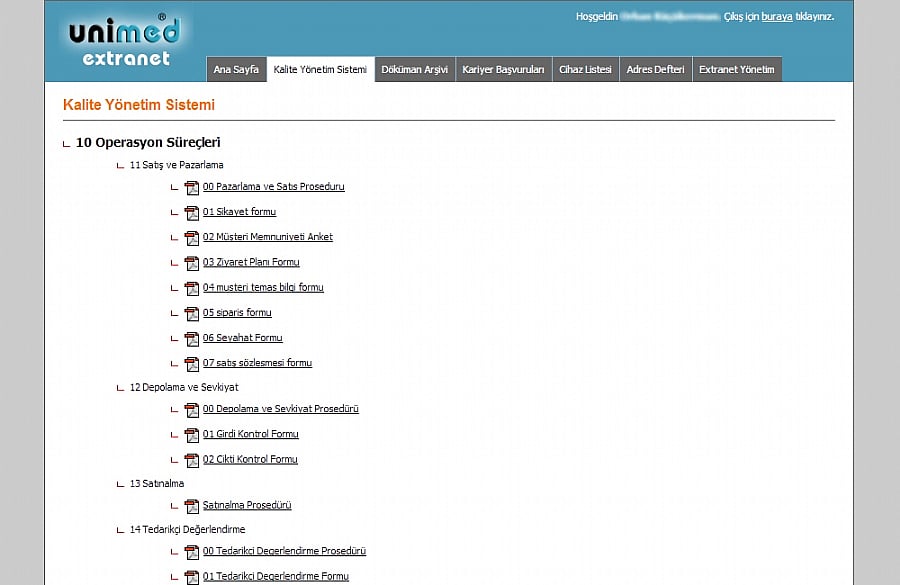Click PDF icon beside 05 siparis formu
The height and width of the screenshot is (585, 900).
click(x=192, y=314)
